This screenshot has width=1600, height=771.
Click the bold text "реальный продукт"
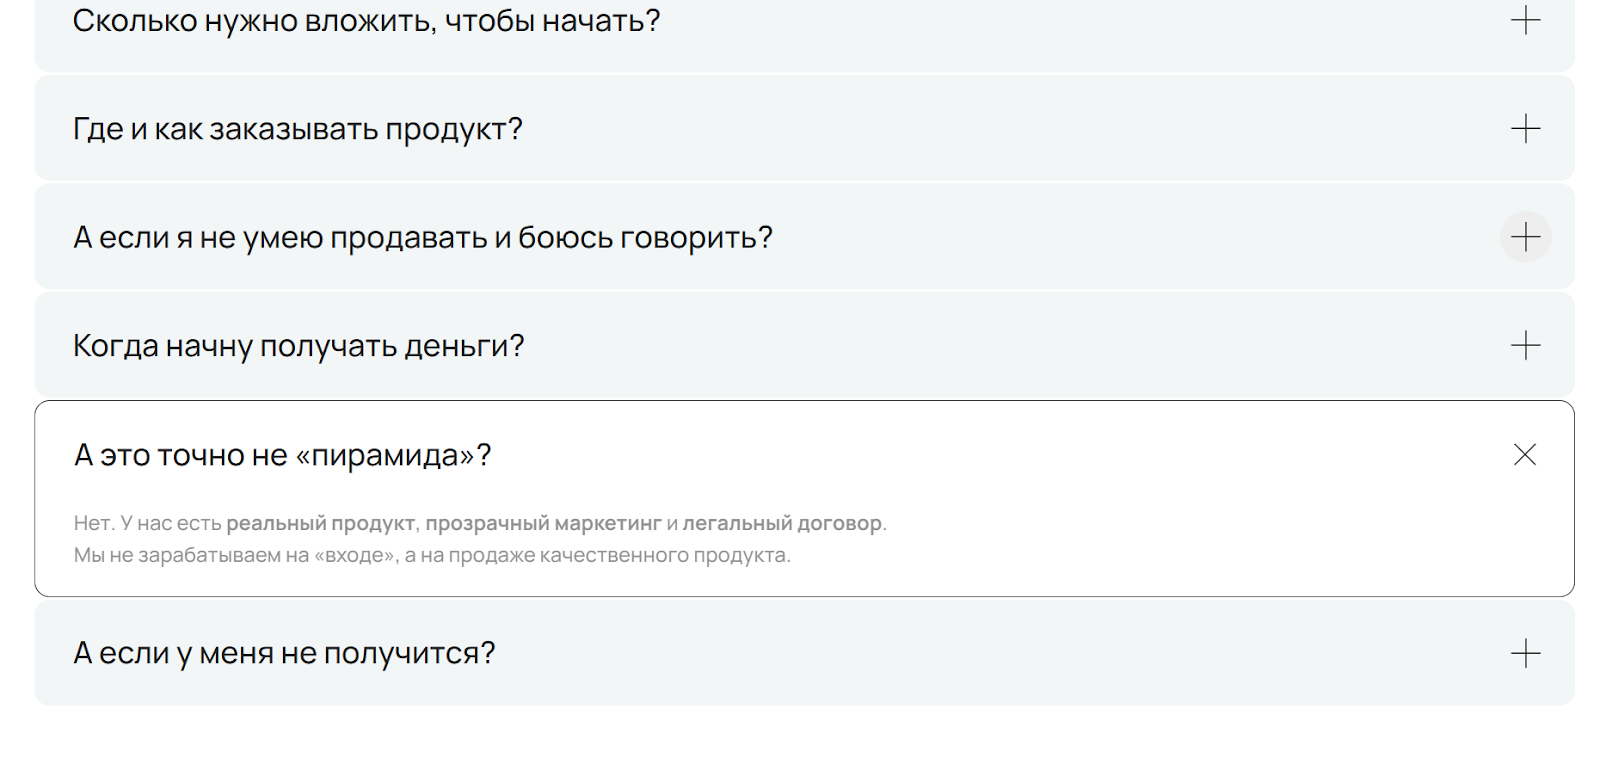(x=320, y=523)
